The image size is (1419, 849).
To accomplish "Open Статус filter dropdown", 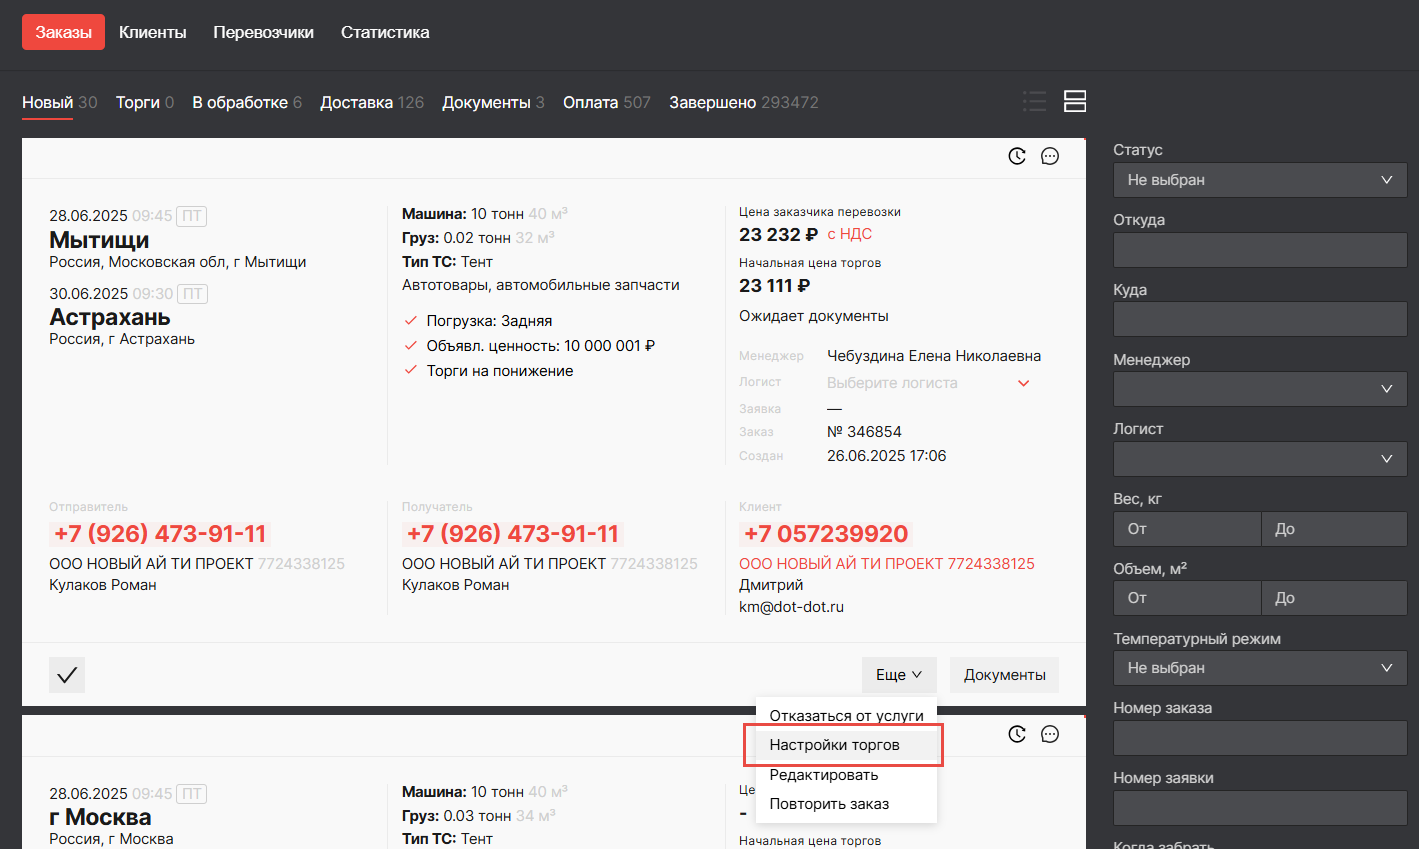I will [1260, 180].
